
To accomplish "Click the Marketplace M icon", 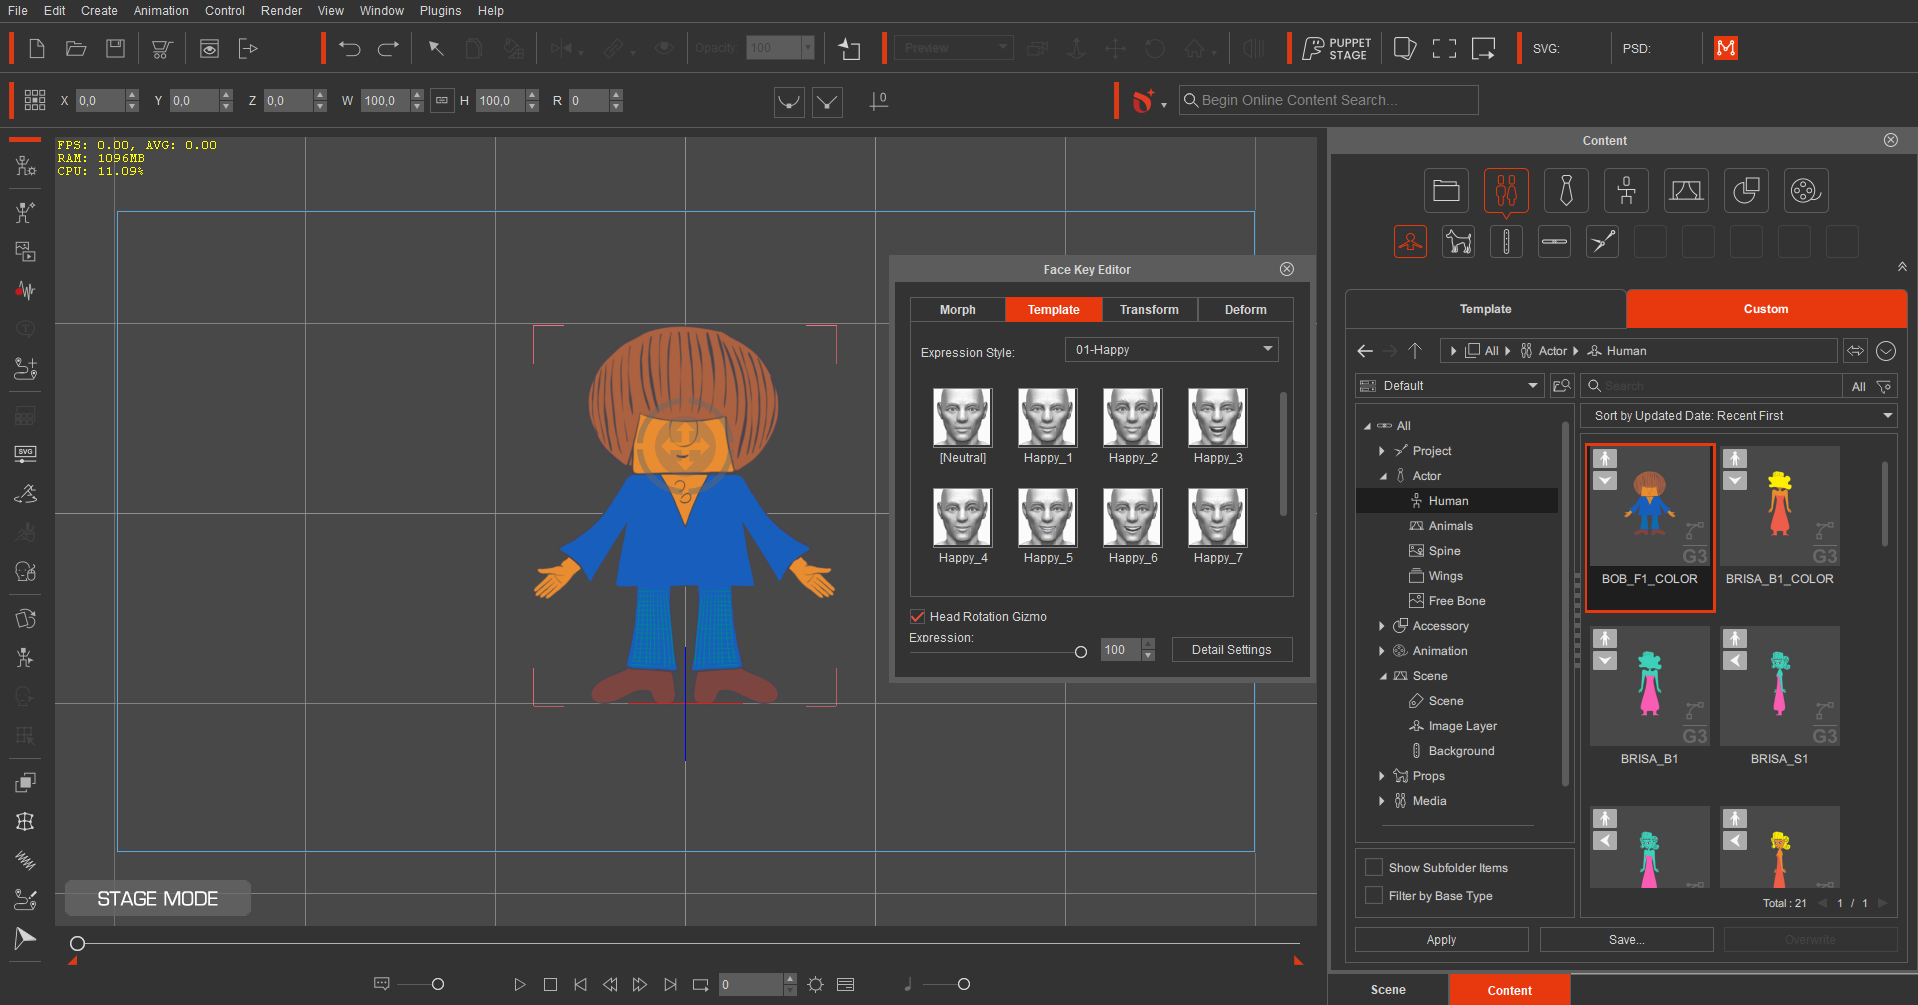I will 1725,48.
